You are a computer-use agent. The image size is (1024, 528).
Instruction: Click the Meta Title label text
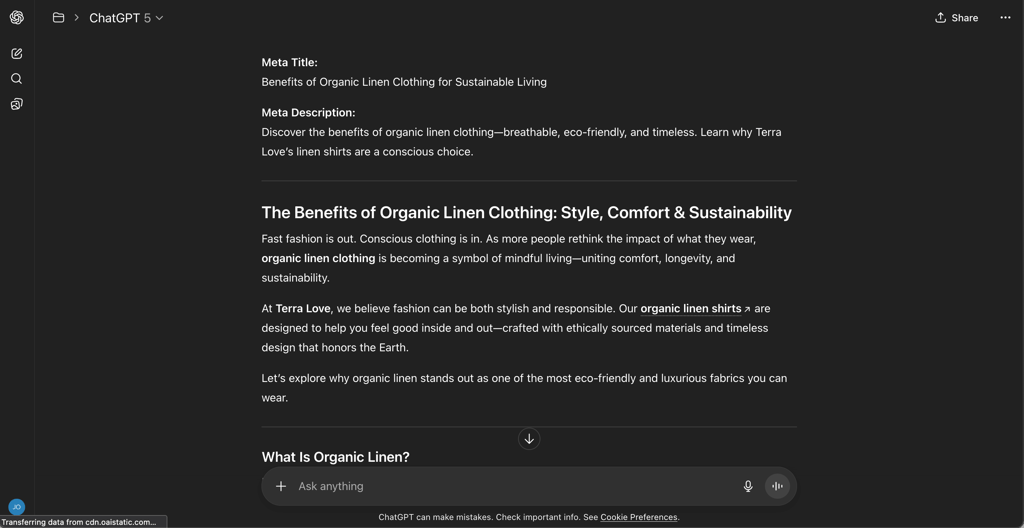click(x=289, y=63)
